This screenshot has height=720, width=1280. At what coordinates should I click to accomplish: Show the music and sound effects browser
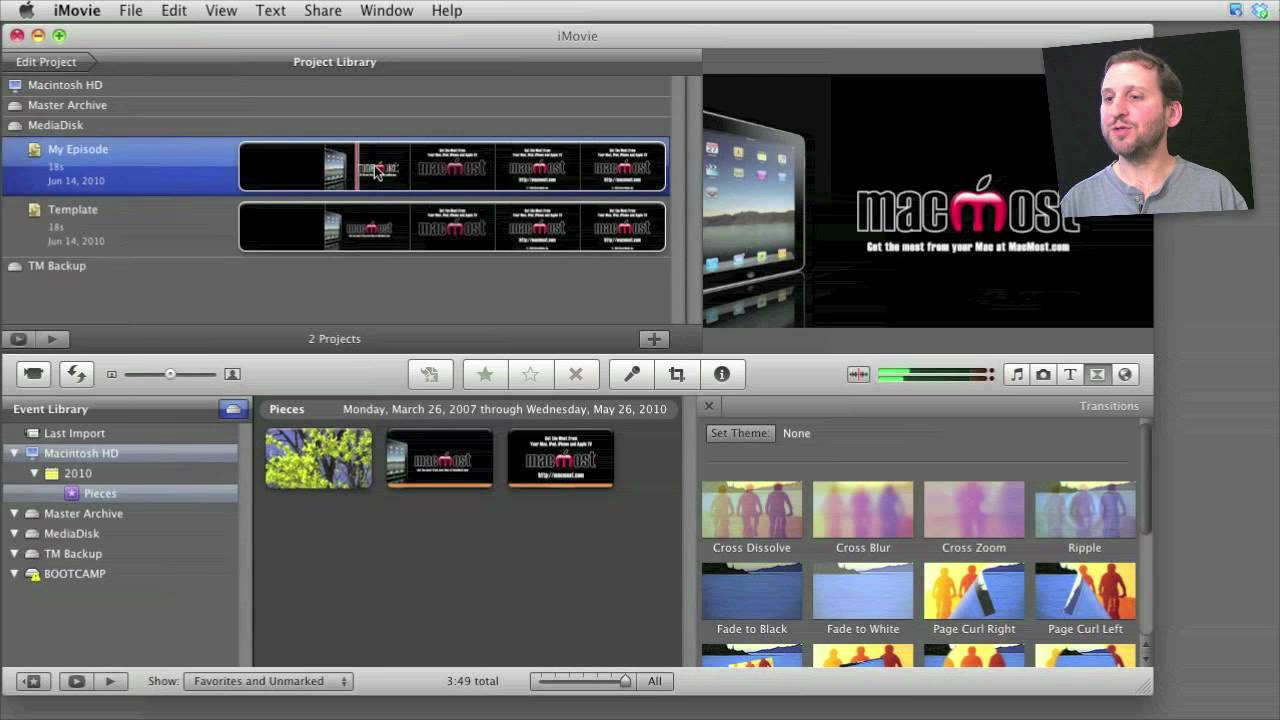1017,374
